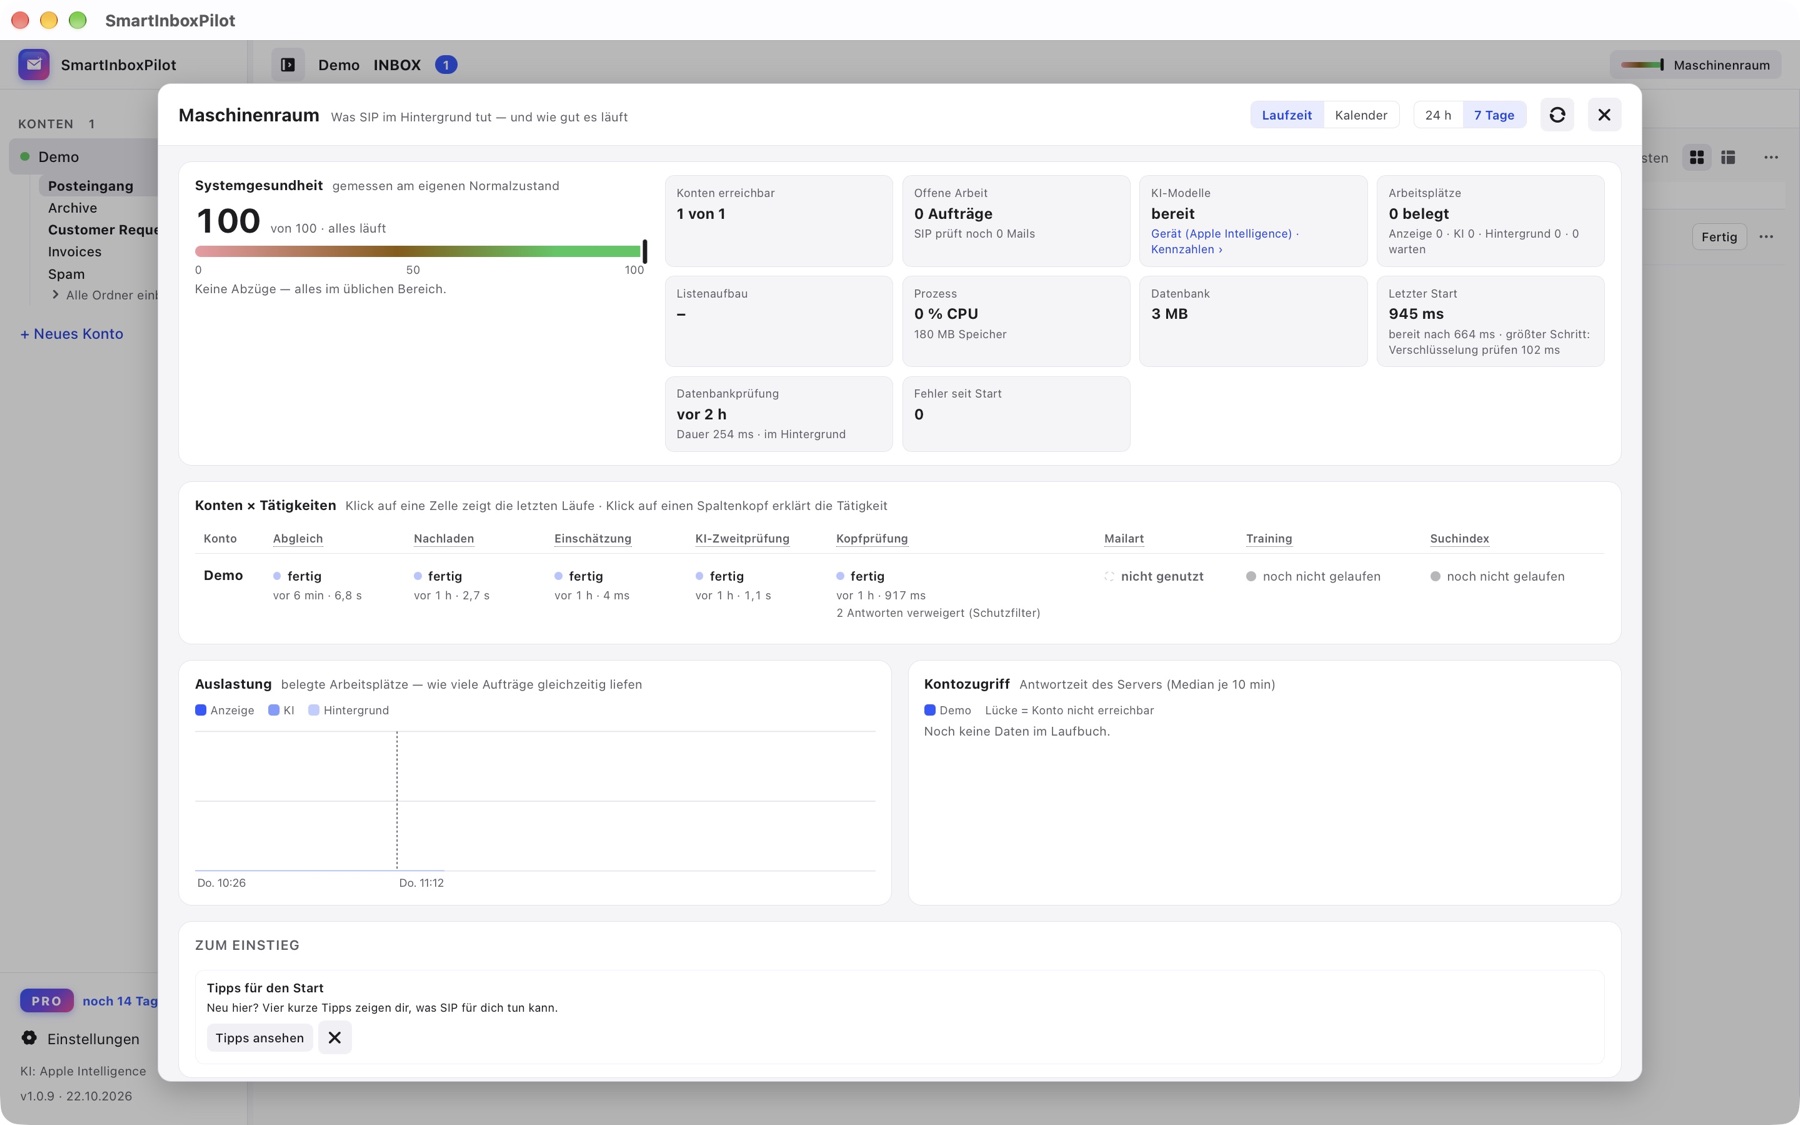The image size is (1800, 1125).
Task: Switch time range to 24 h
Action: [1438, 115]
